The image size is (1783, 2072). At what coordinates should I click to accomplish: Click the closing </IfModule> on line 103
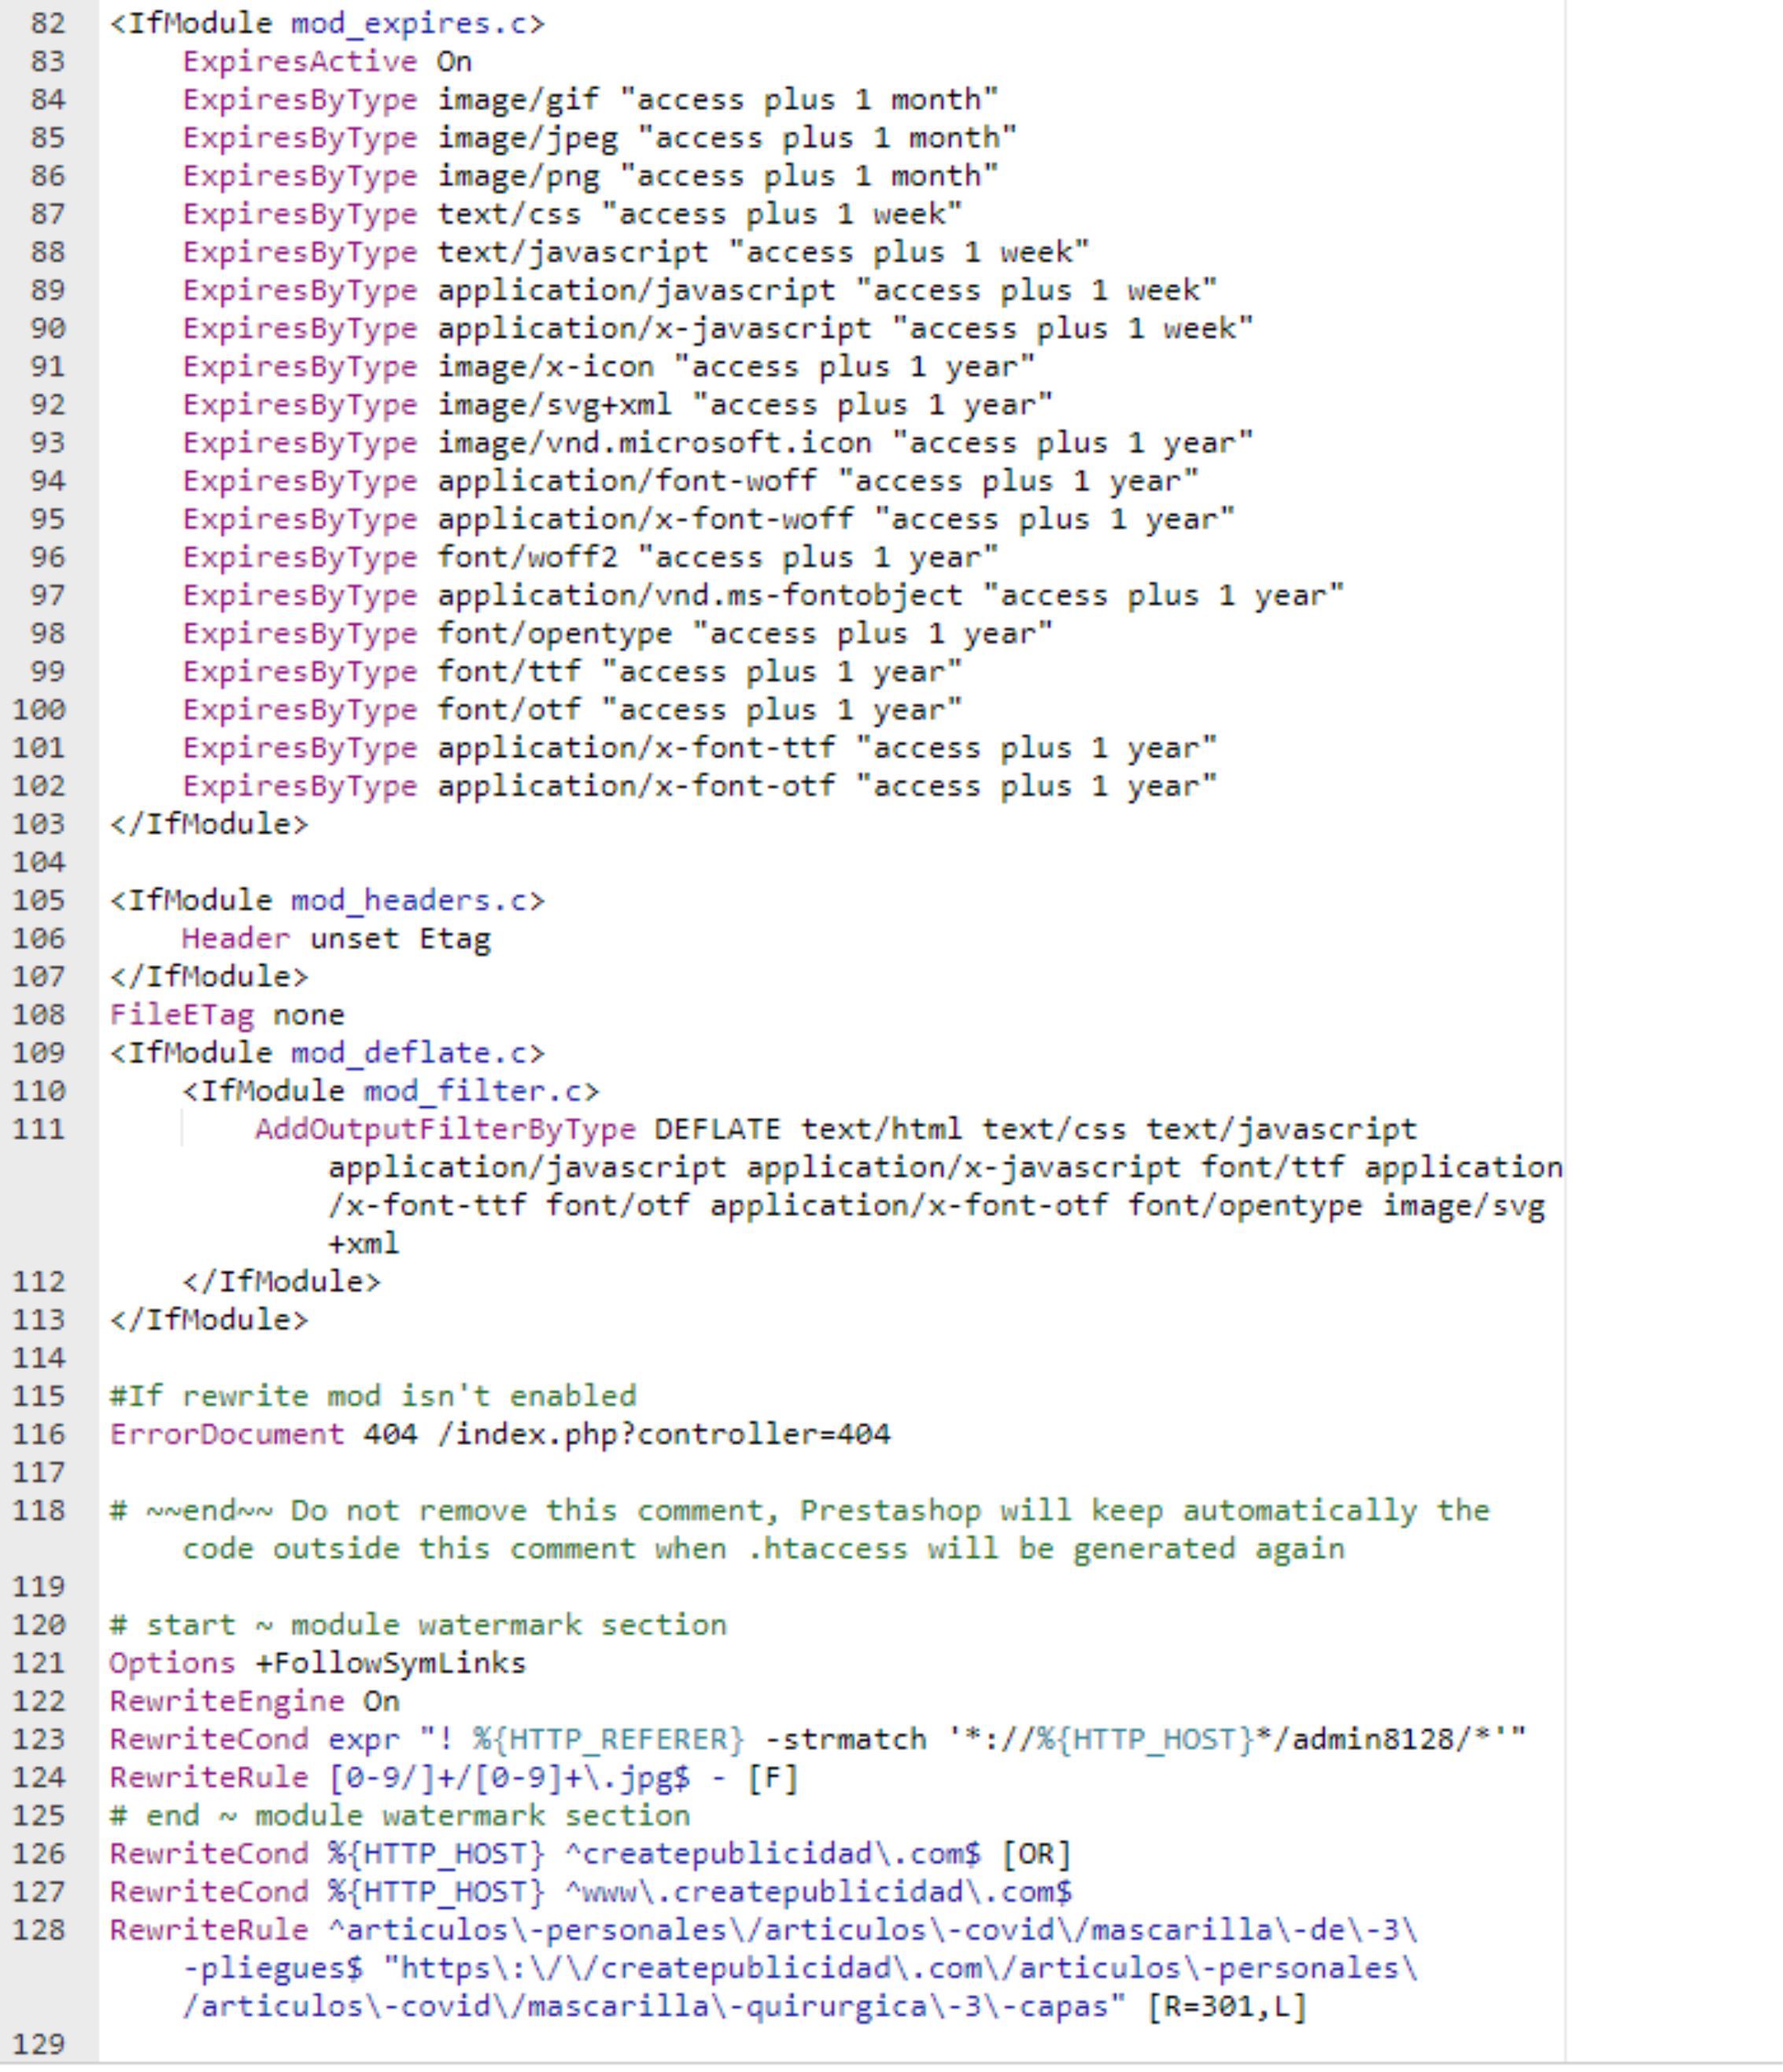209,825
